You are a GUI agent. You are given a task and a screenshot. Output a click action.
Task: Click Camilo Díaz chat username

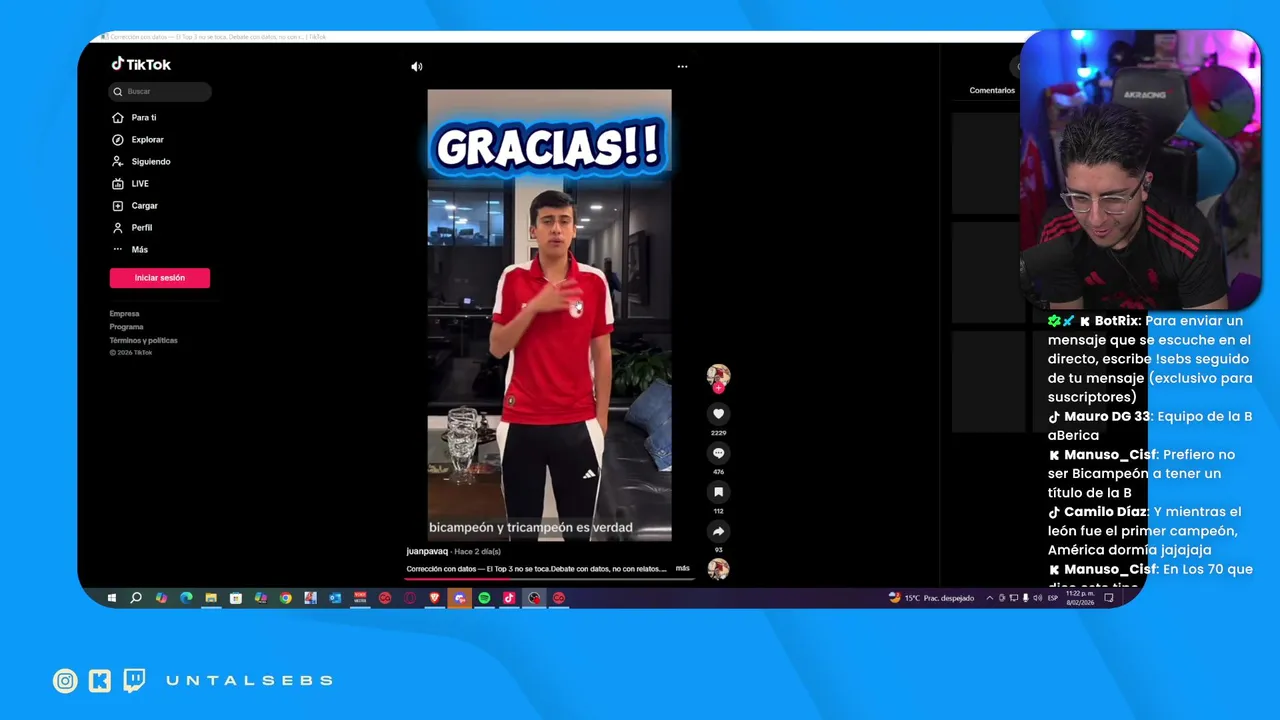(1106, 512)
